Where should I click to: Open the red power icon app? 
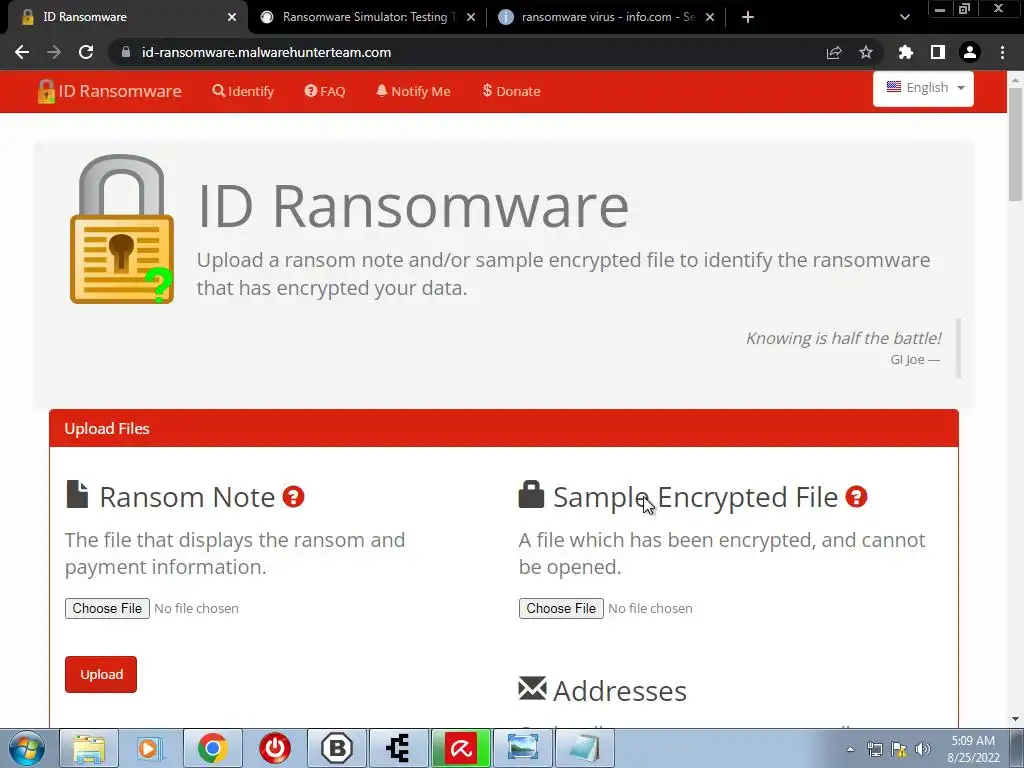pos(275,748)
